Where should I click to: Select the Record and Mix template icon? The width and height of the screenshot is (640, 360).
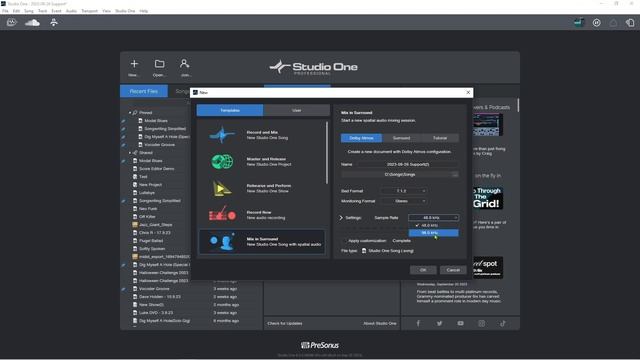222,135
